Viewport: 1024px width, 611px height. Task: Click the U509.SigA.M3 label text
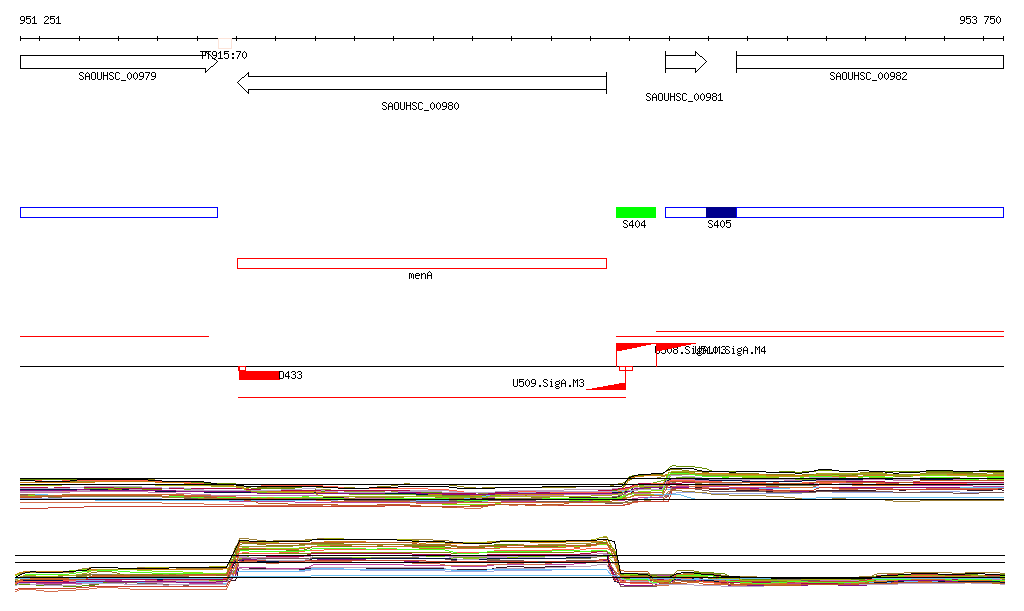point(548,383)
